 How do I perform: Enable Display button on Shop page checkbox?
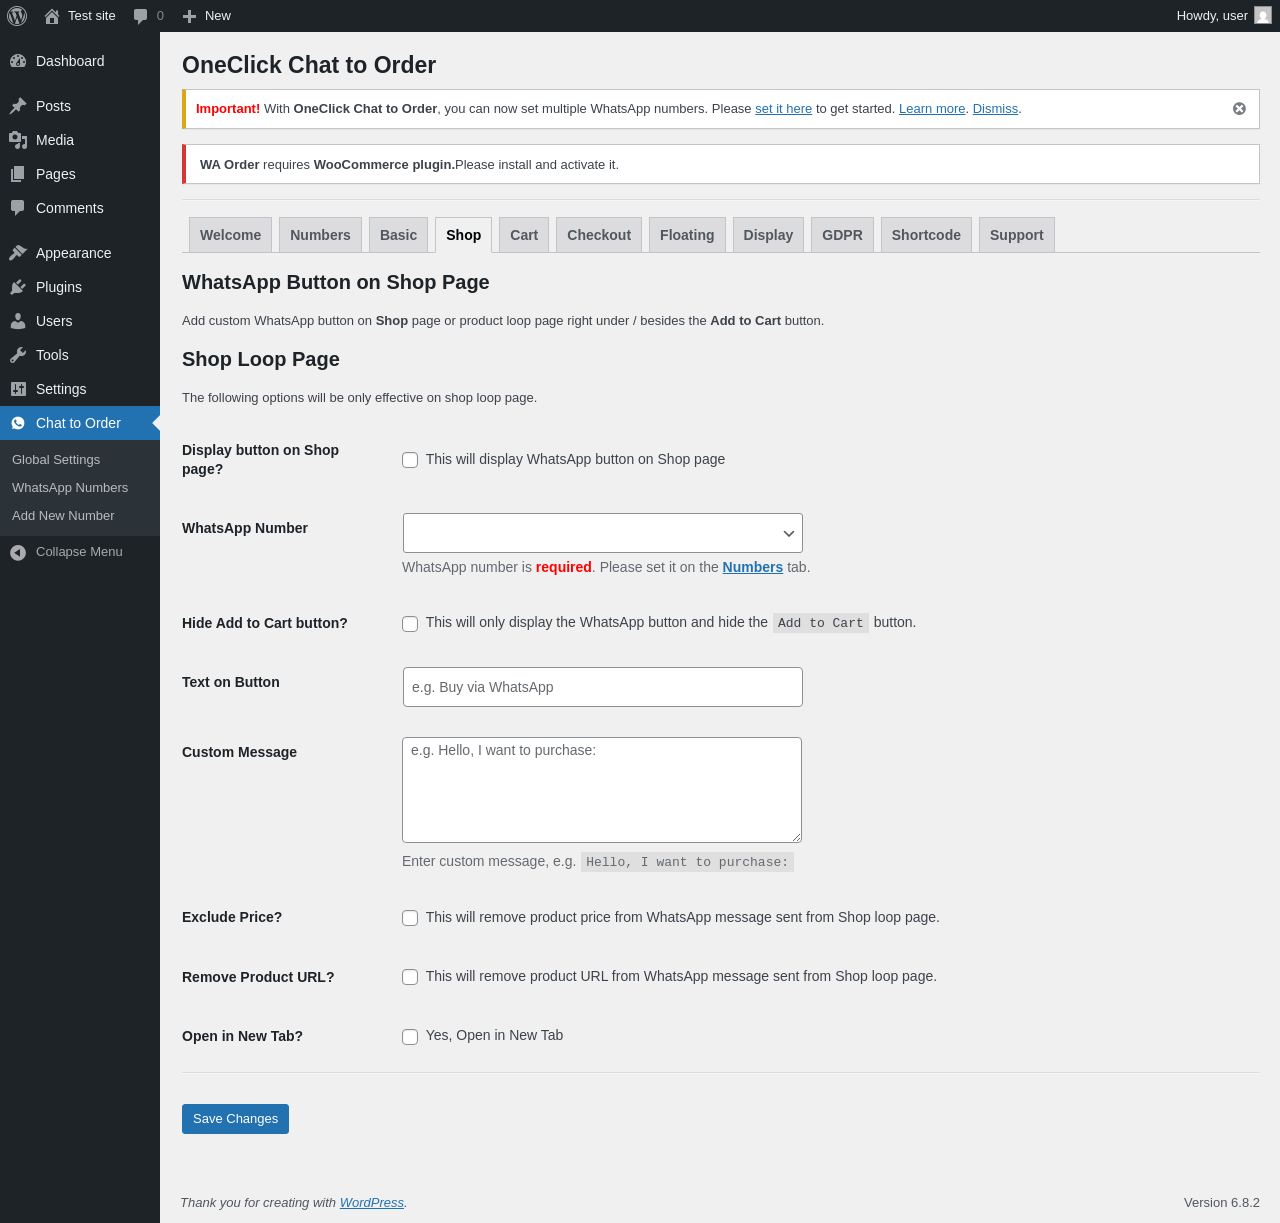pyautogui.click(x=410, y=460)
